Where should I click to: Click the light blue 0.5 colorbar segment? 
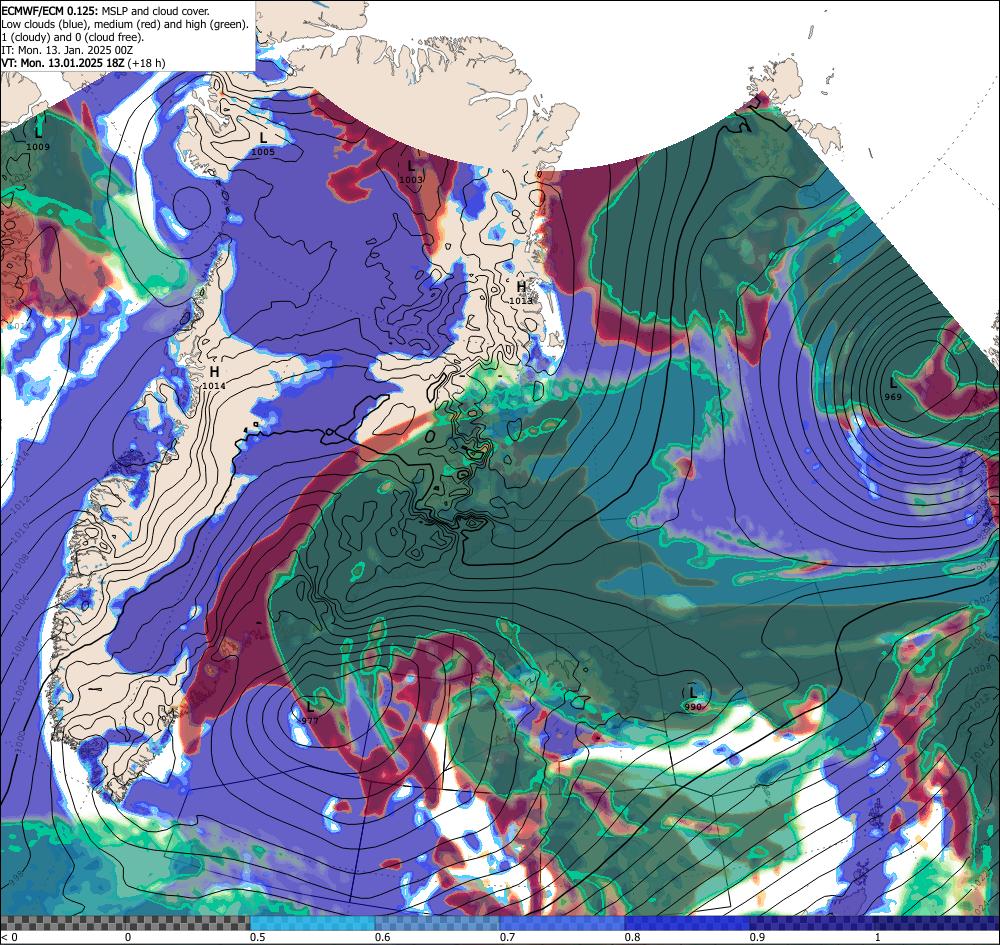coord(312,923)
